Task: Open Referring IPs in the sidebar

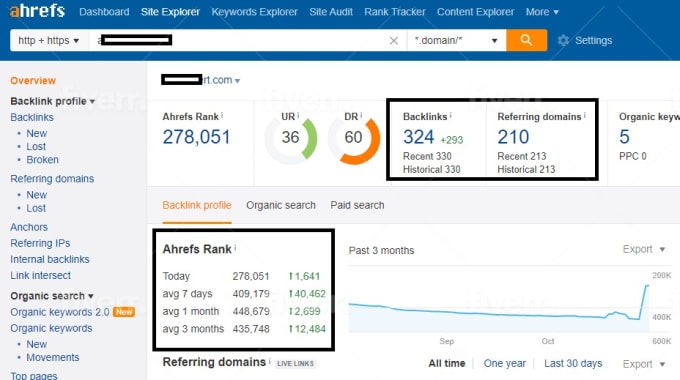Action: coord(40,243)
